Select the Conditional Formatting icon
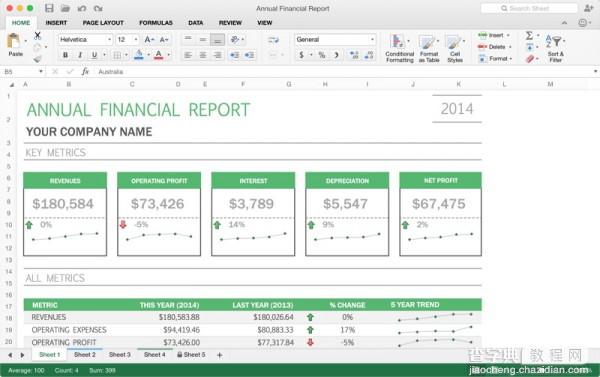The image size is (600, 377). coord(398,41)
